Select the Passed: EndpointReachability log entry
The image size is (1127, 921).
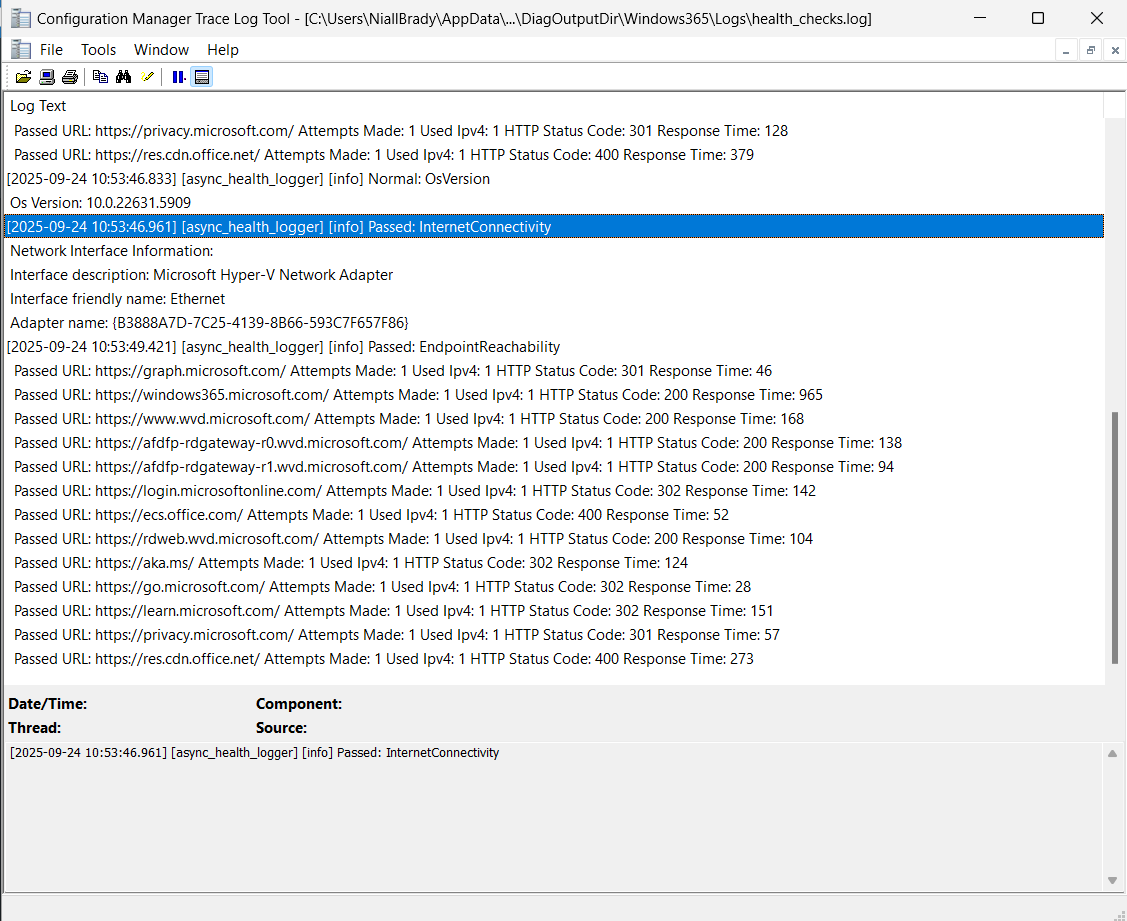(x=283, y=347)
